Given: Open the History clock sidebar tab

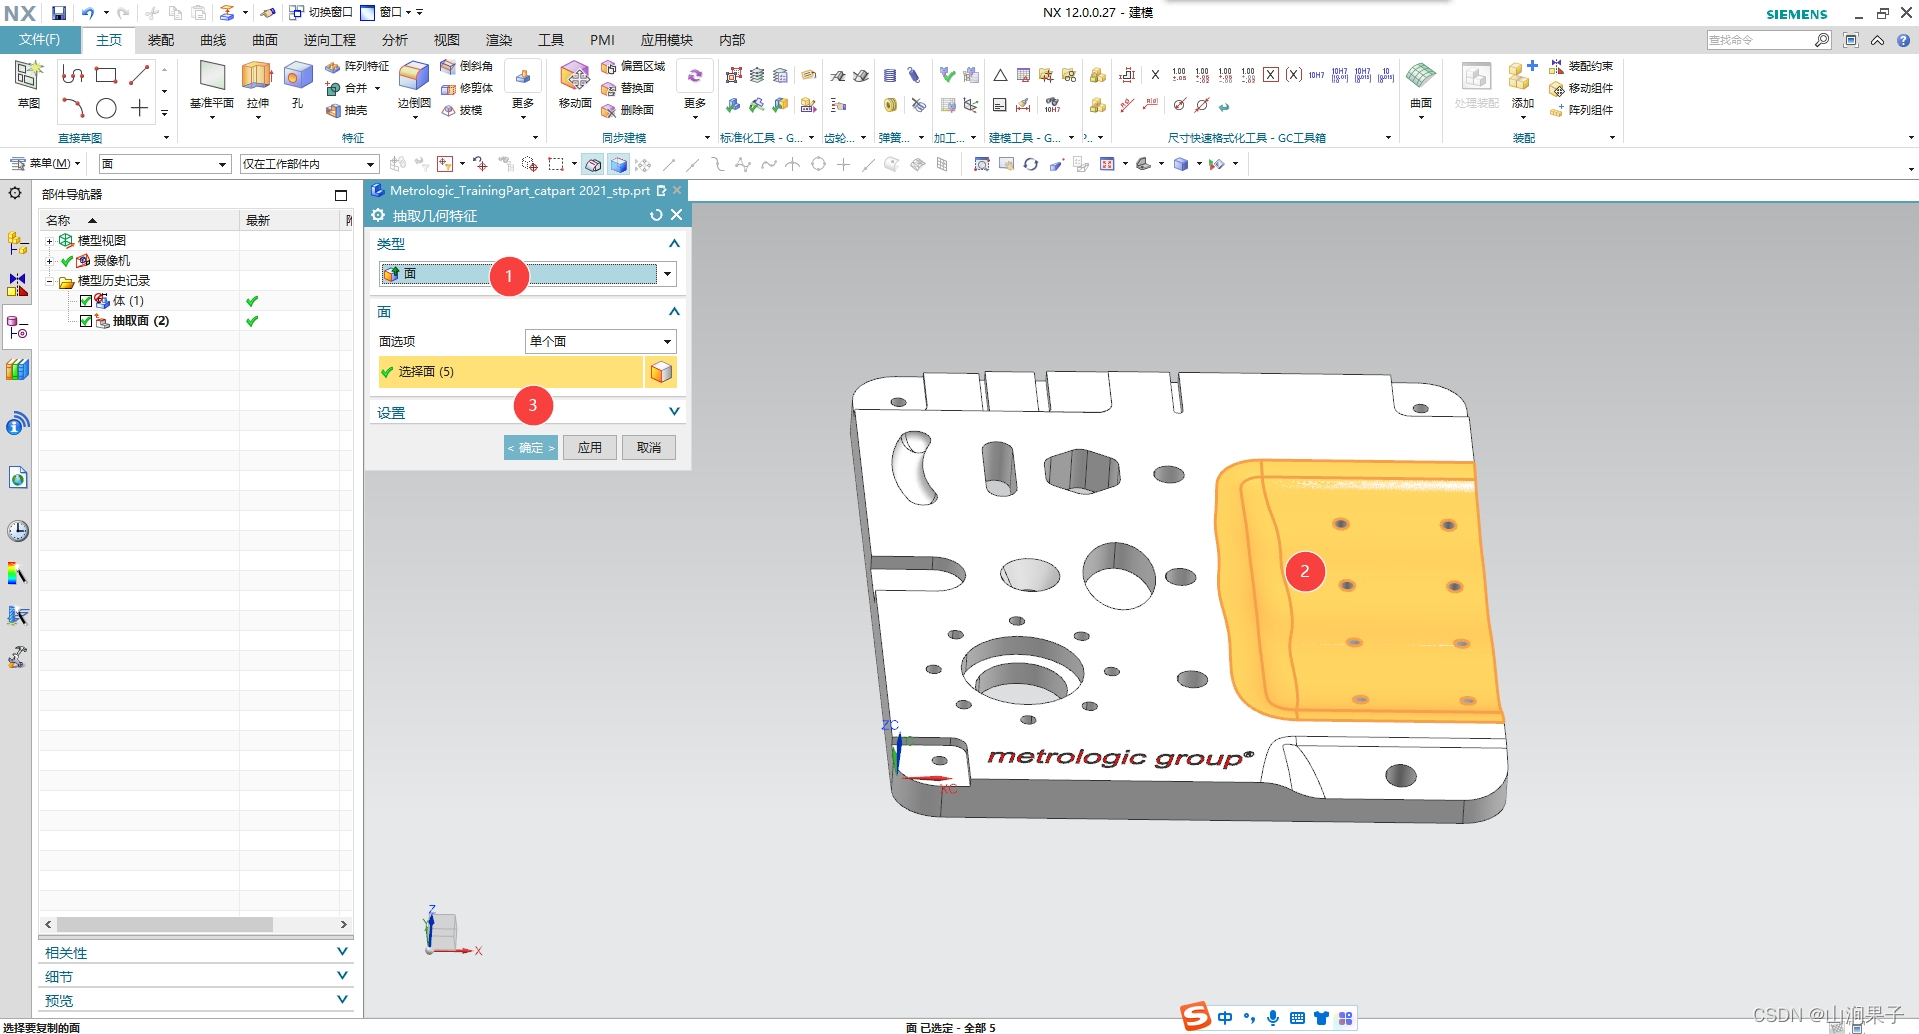Looking at the screenshot, I should pyautogui.click(x=18, y=531).
